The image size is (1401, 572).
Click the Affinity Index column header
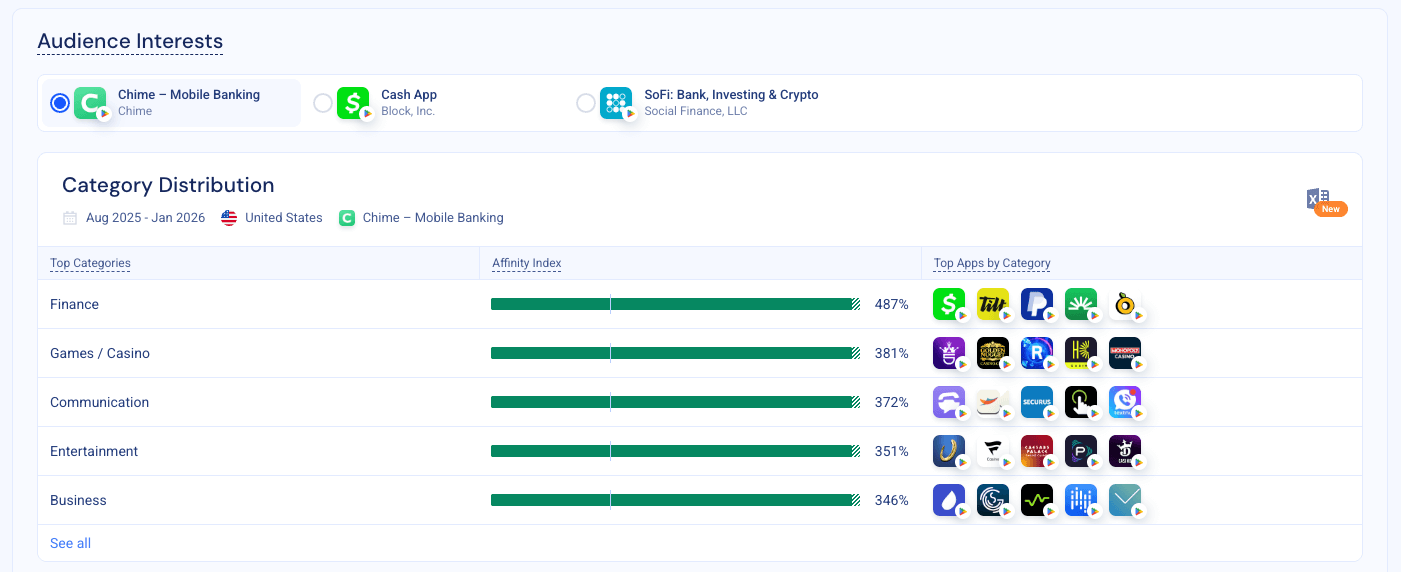pyautogui.click(x=526, y=263)
